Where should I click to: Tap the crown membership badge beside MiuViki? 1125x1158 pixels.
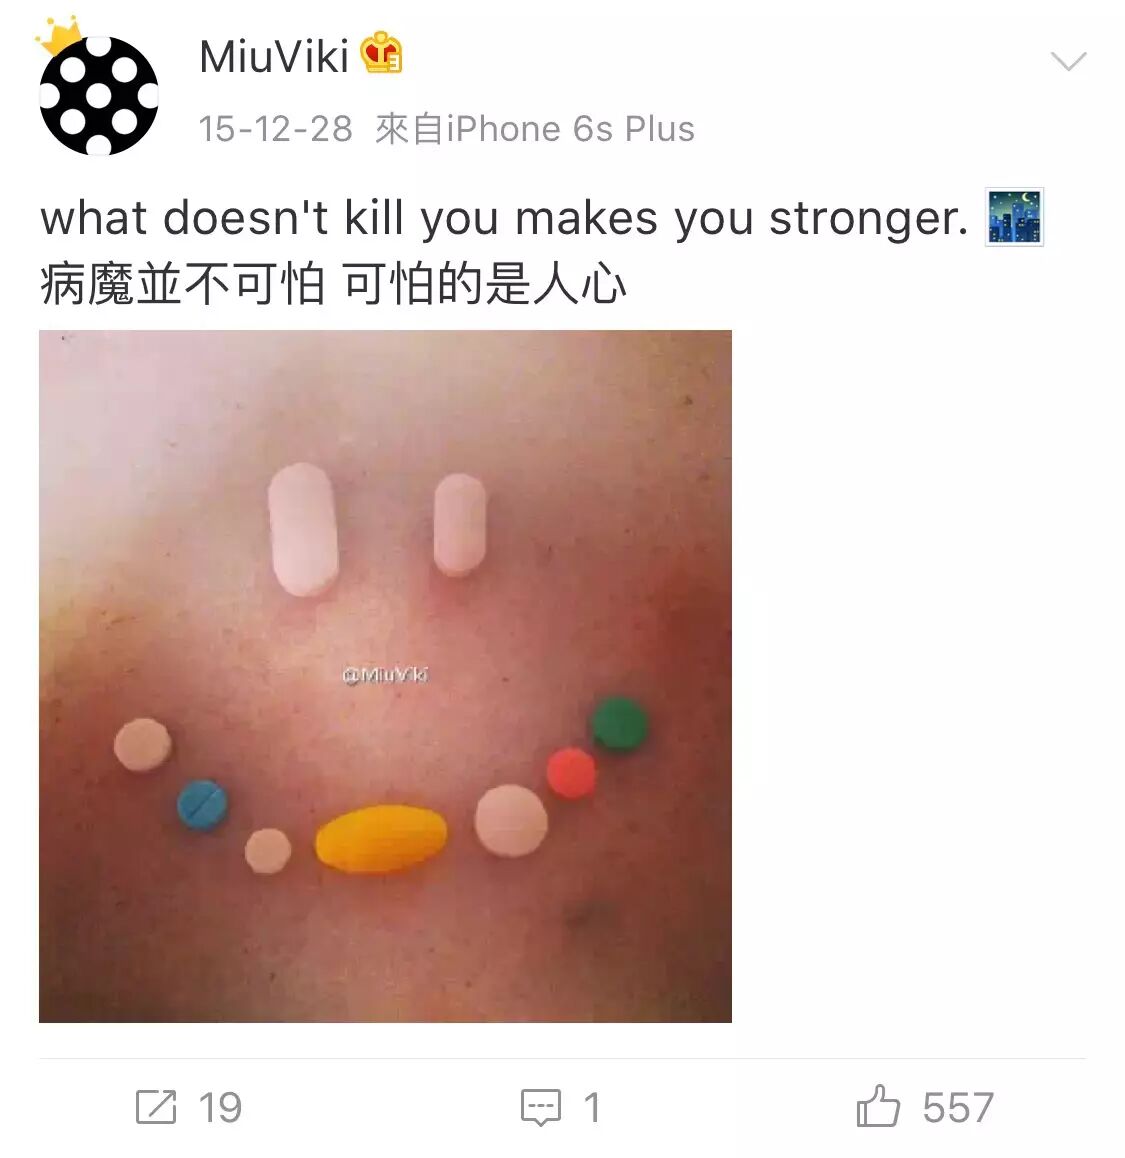pos(381,53)
